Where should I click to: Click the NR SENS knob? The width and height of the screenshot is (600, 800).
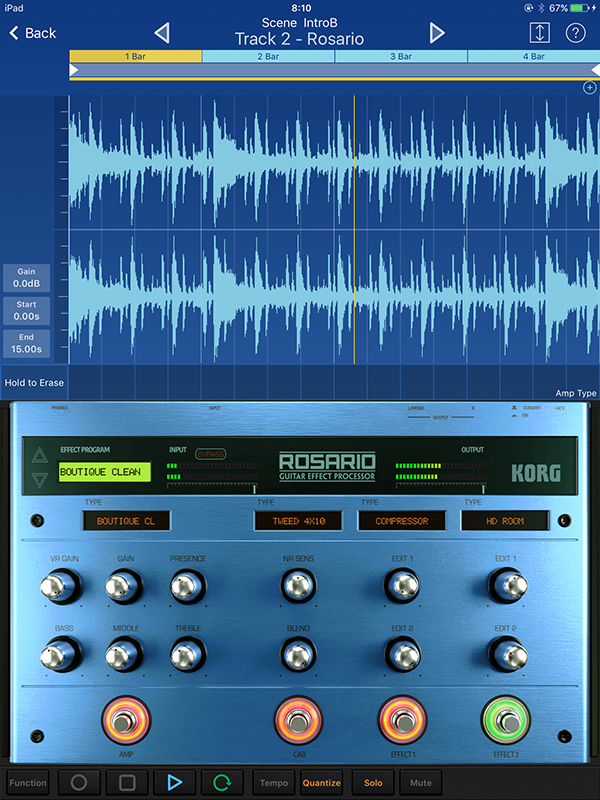point(298,586)
